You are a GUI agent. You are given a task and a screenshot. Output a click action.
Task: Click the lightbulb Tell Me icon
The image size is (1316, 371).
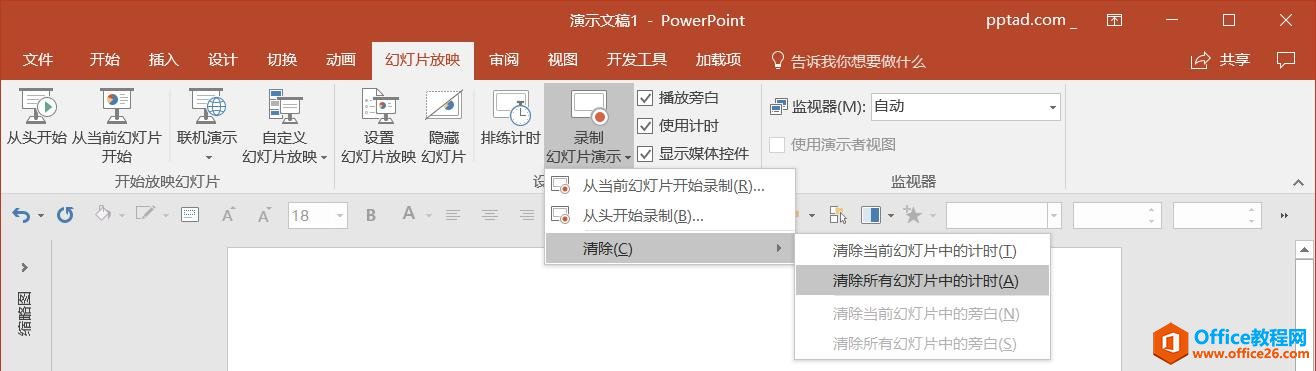[x=777, y=60]
